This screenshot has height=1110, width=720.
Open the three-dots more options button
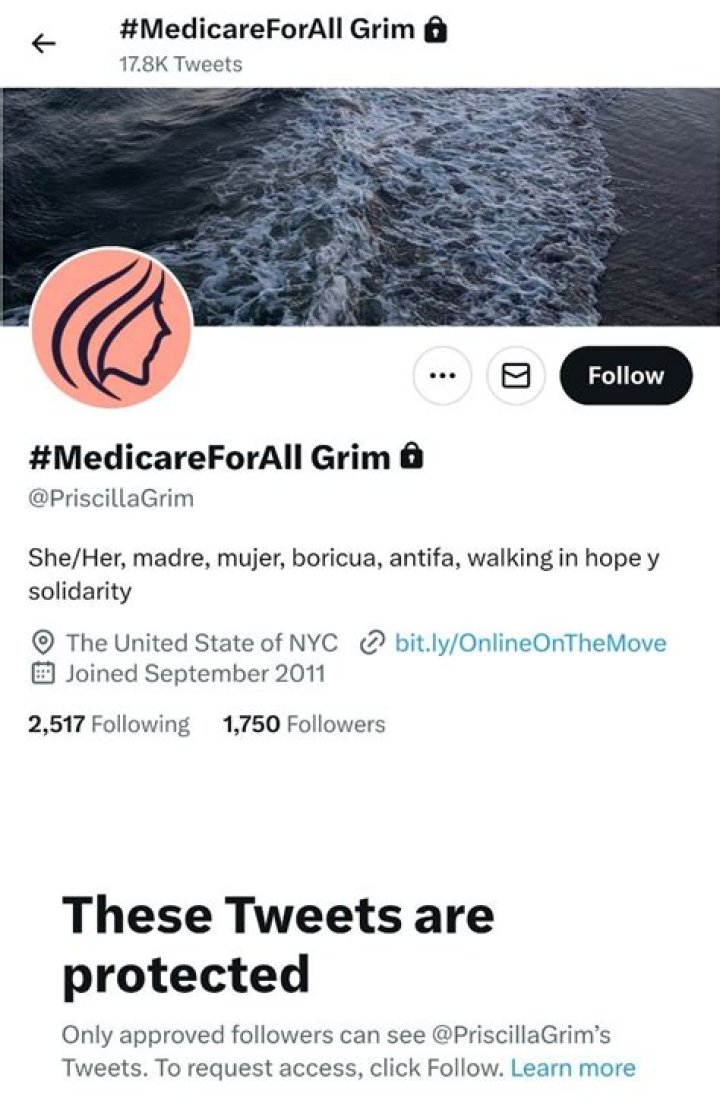pyautogui.click(x=442, y=376)
